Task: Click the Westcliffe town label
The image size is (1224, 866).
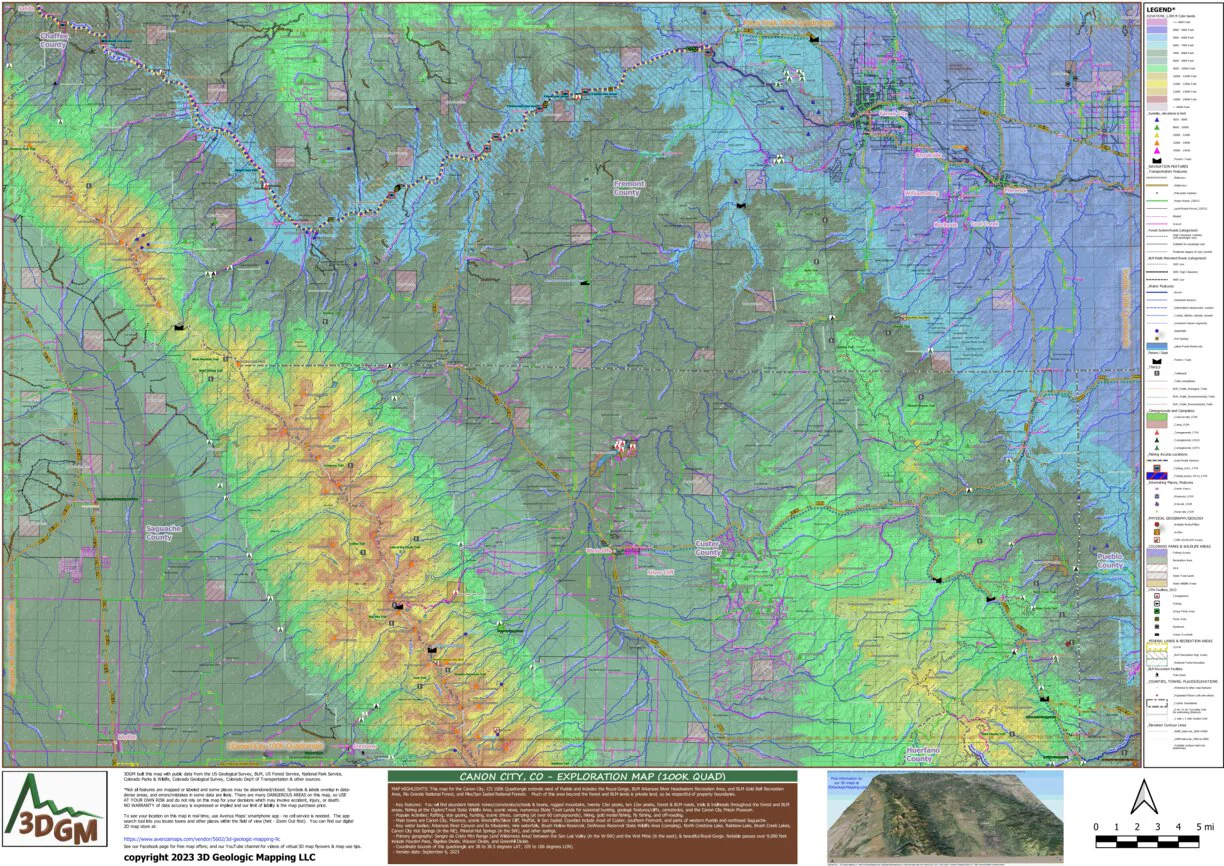Action: click(x=598, y=551)
